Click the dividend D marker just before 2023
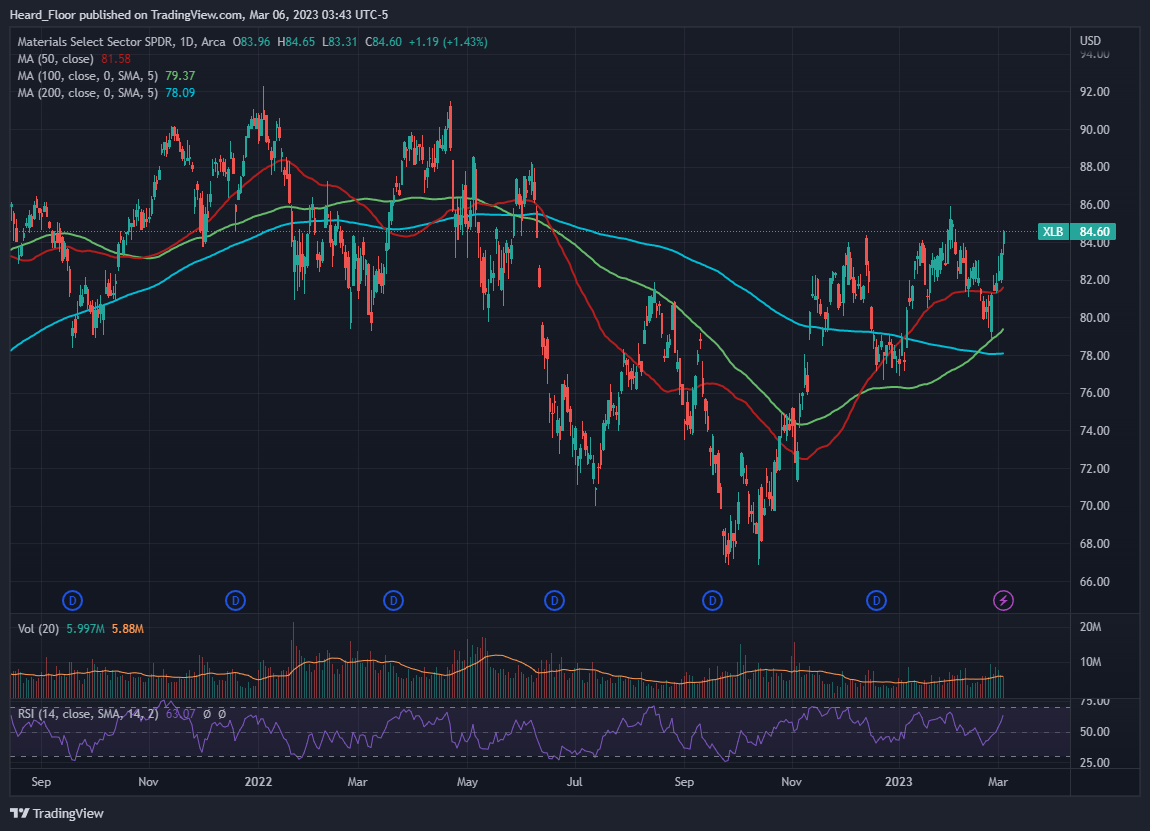This screenshot has width=1150, height=831. [876, 601]
